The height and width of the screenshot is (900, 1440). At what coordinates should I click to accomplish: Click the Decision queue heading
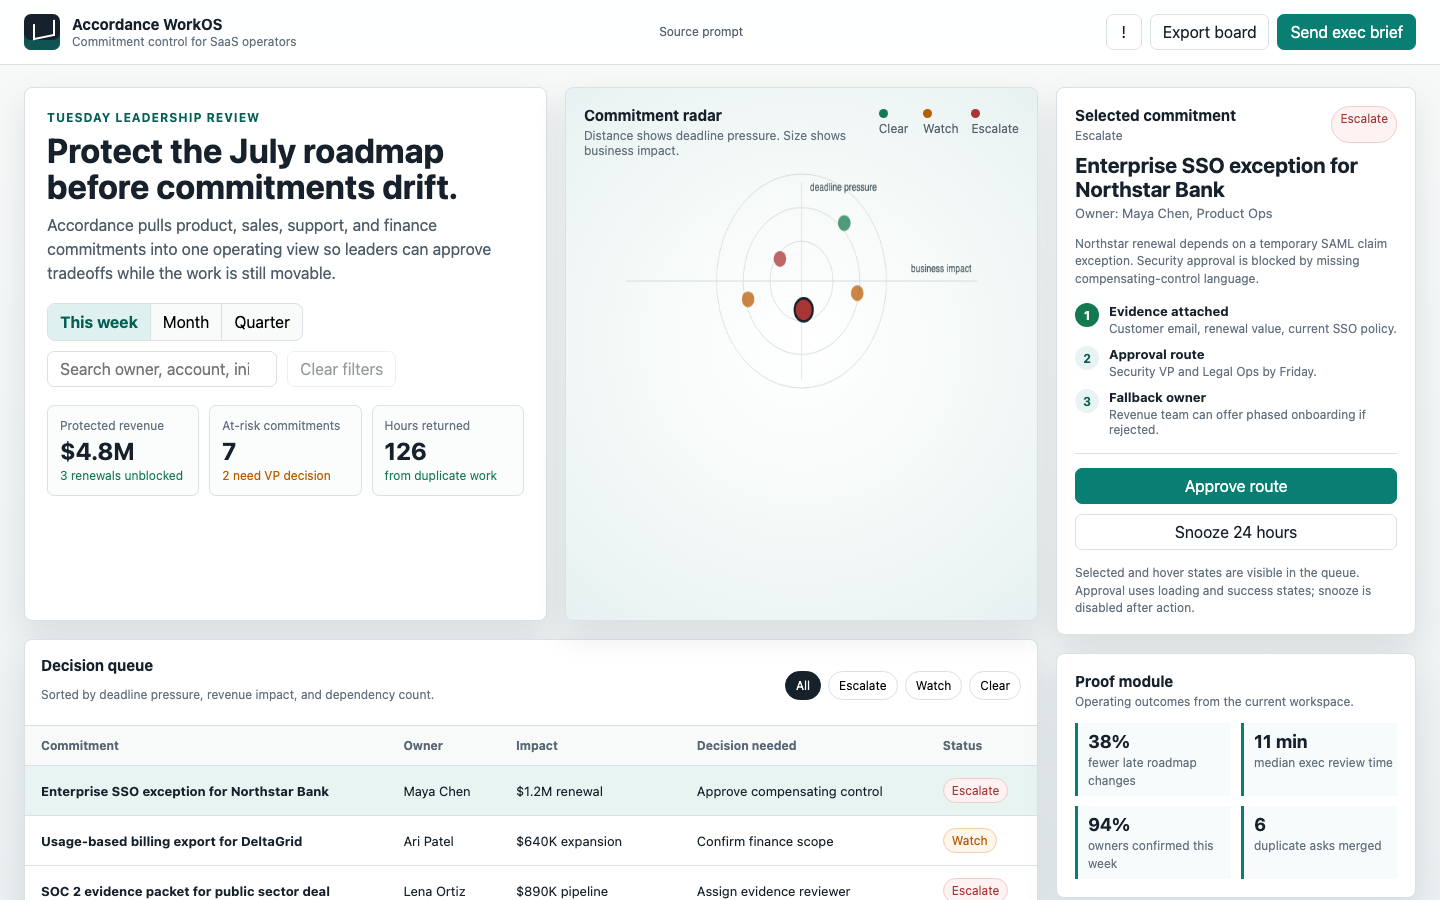point(97,666)
